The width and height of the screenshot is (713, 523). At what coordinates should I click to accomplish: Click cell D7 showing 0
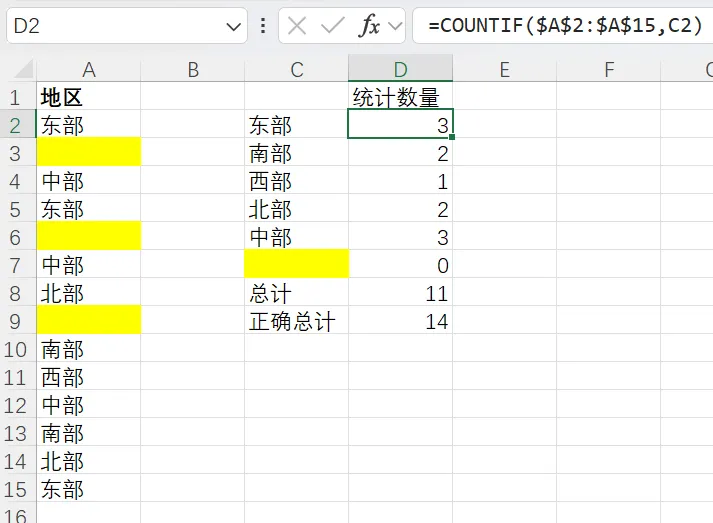[x=401, y=266]
